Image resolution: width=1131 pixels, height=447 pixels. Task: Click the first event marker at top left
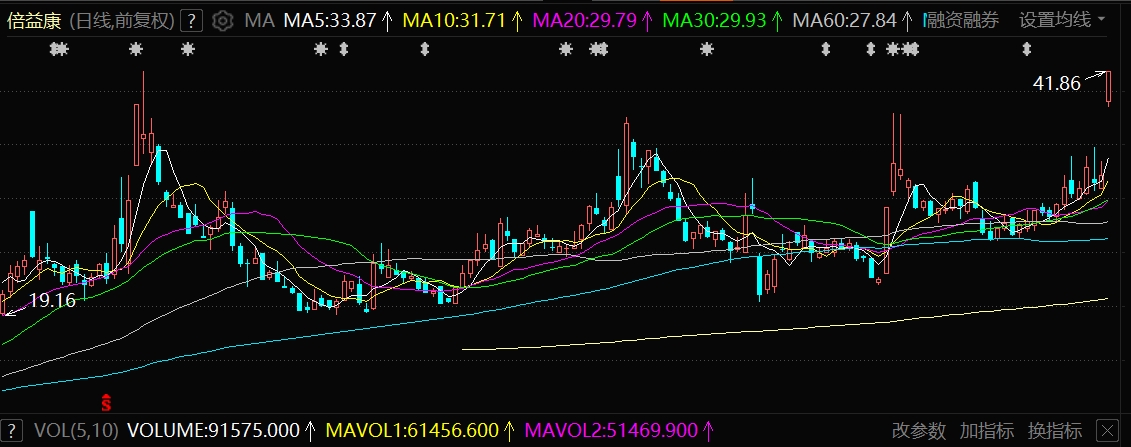60,49
